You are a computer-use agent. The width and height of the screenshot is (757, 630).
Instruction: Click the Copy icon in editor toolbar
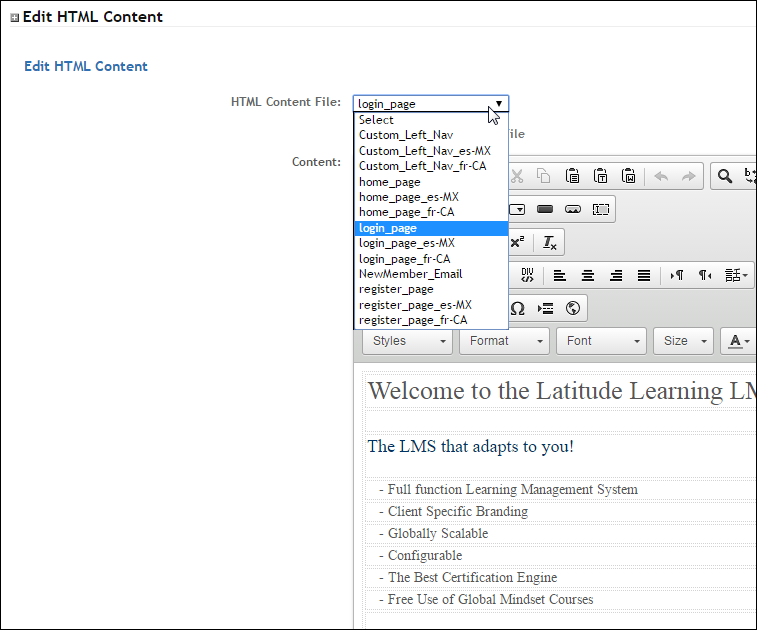(x=544, y=176)
